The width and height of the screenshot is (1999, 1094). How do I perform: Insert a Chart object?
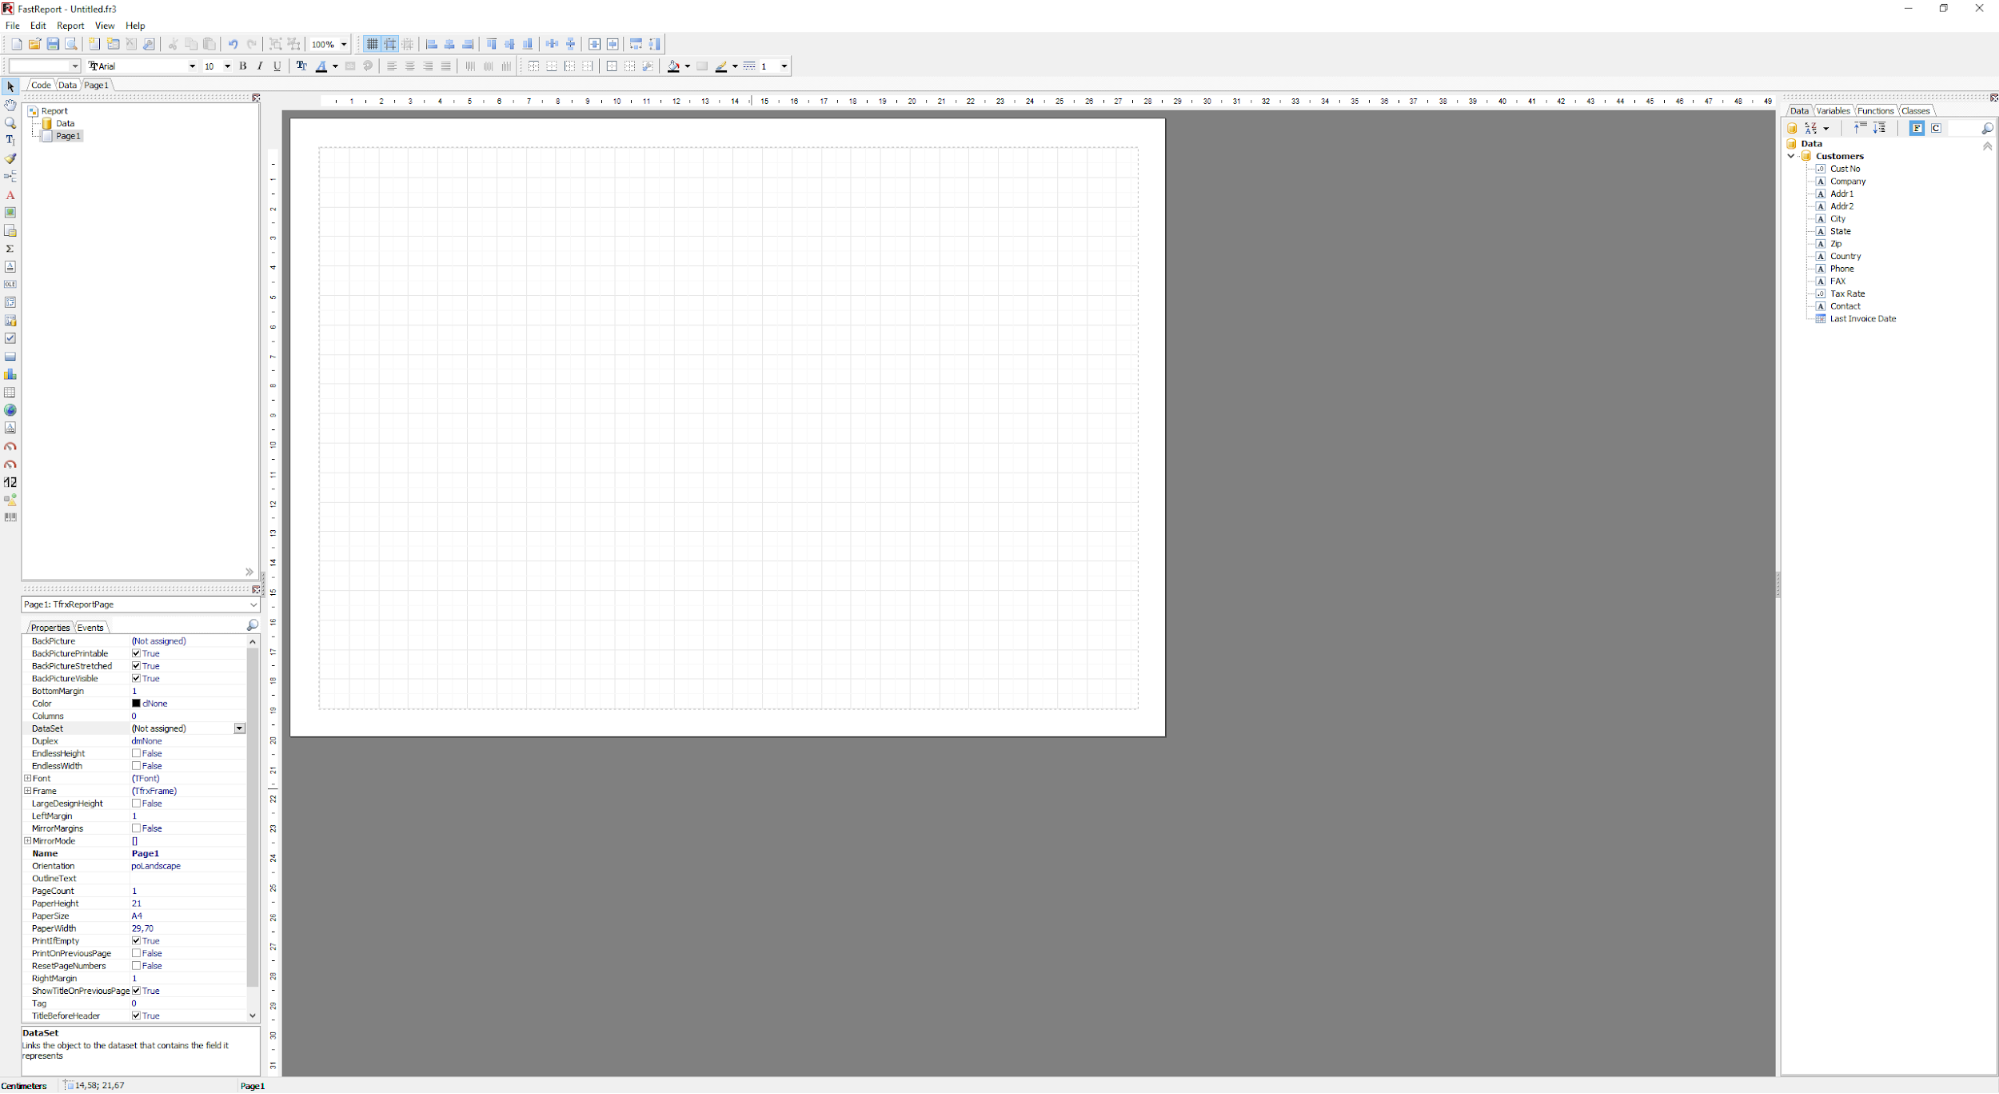(x=10, y=375)
